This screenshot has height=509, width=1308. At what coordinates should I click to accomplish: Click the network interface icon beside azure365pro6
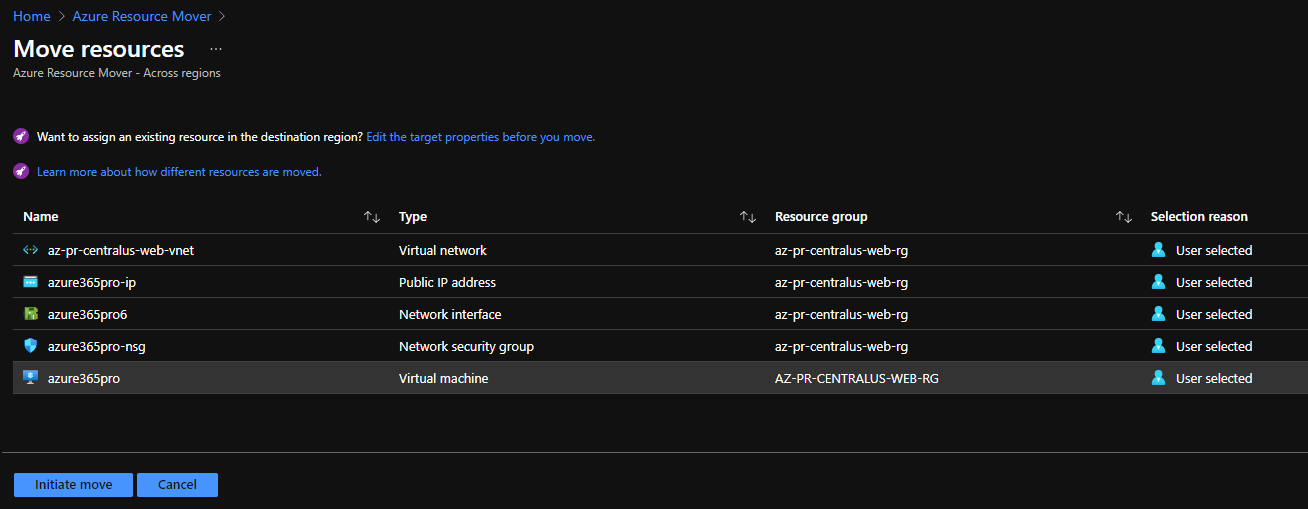click(x=30, y=314)
